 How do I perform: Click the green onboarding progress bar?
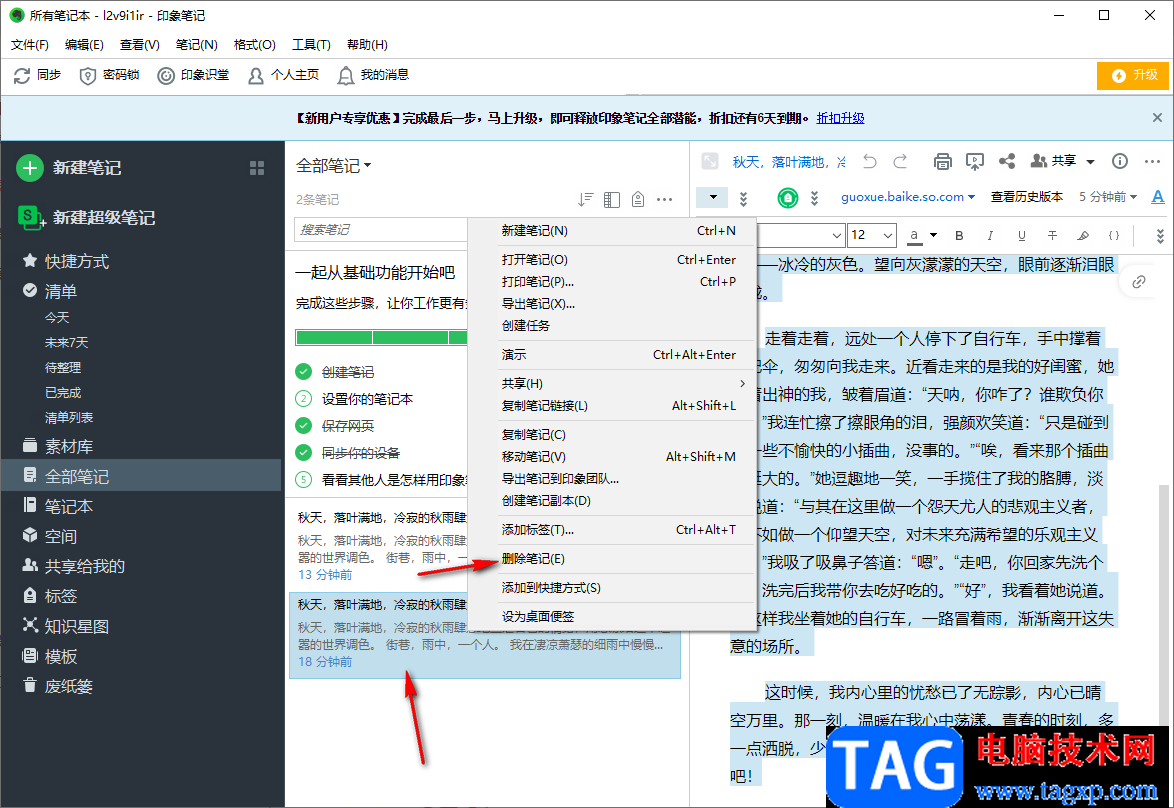[x=381, y=337]
